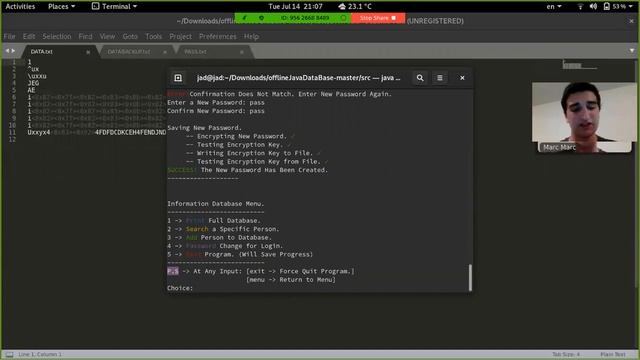Image resolution: width=640 pixels, height=360 pixels.
Task: Open the Activities overview
Action: click(20, 7)
